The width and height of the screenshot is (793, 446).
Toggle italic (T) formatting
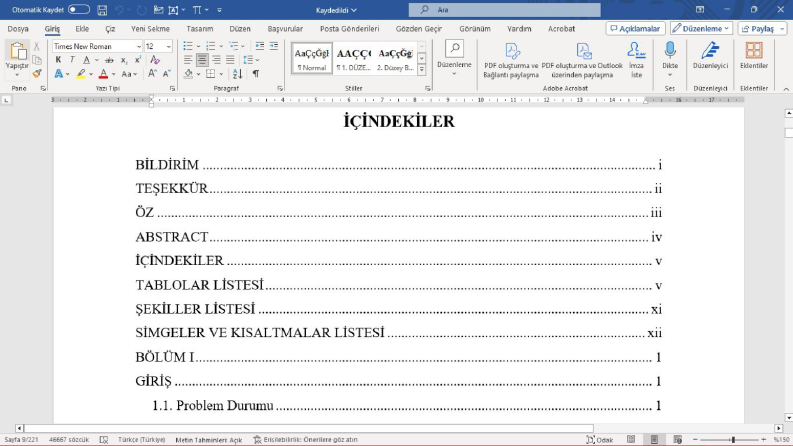(72, 60)
